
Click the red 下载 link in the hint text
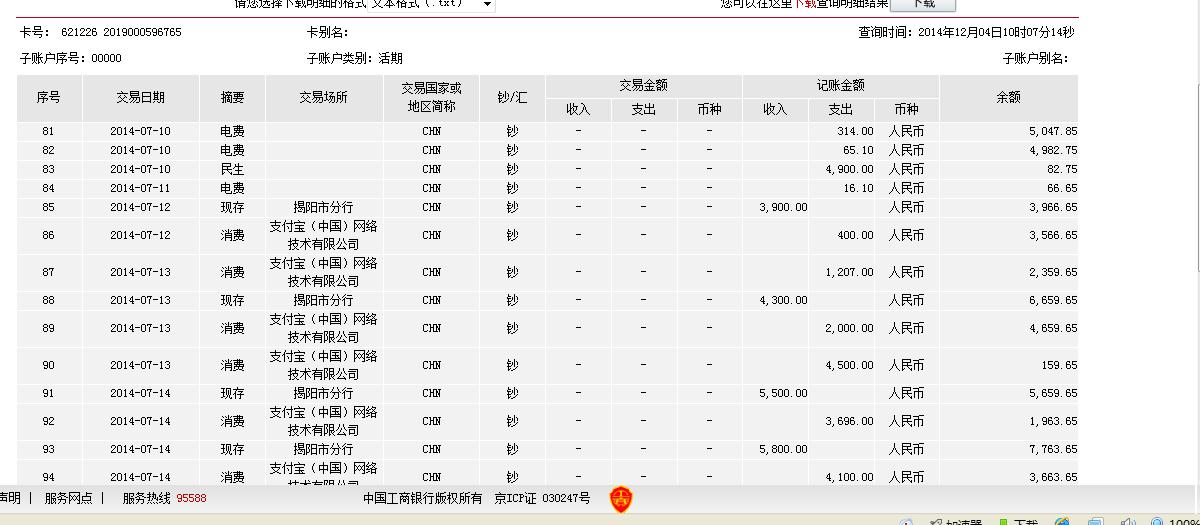[x=805, y=4]
